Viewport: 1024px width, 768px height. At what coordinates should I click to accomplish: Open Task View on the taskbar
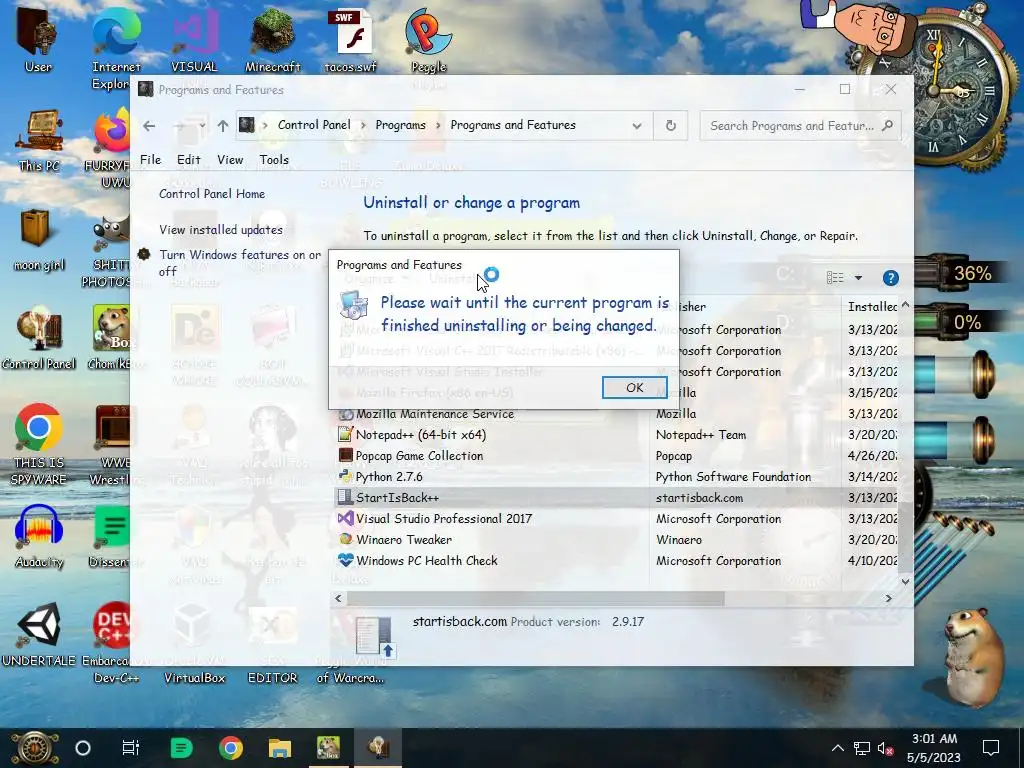pos(131,748)
